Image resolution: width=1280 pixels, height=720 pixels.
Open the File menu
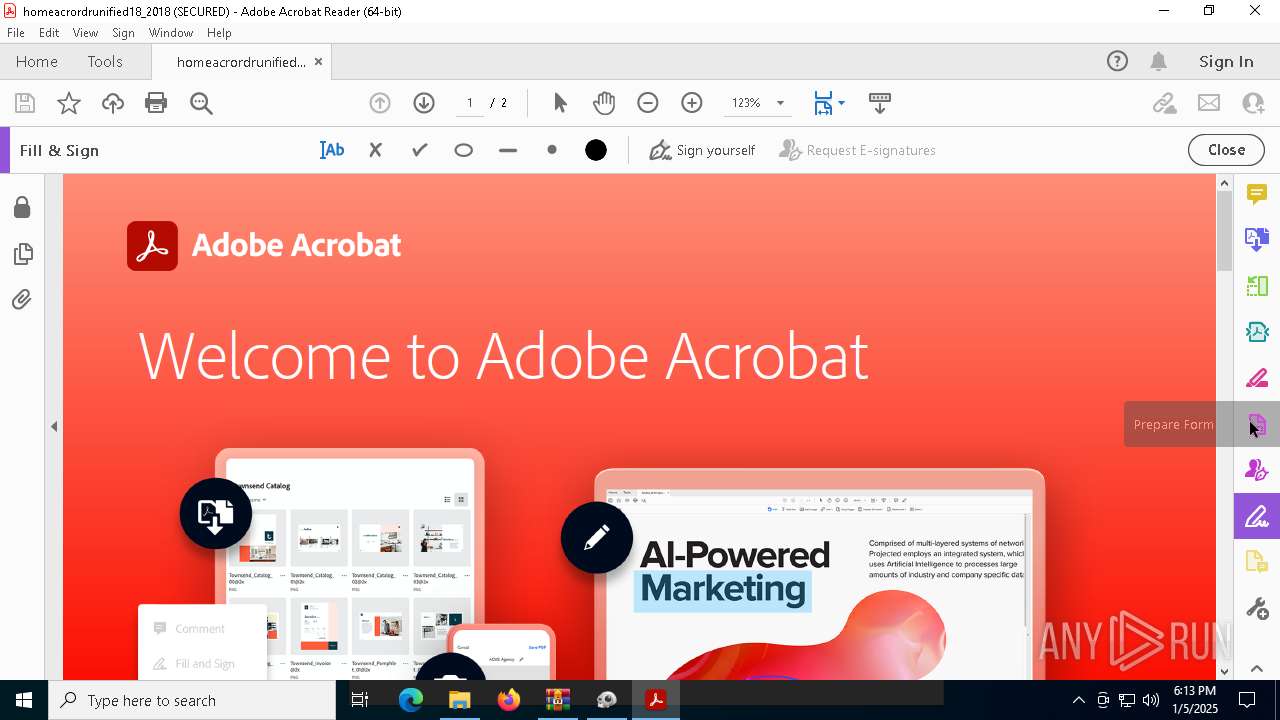click(16, 33)
